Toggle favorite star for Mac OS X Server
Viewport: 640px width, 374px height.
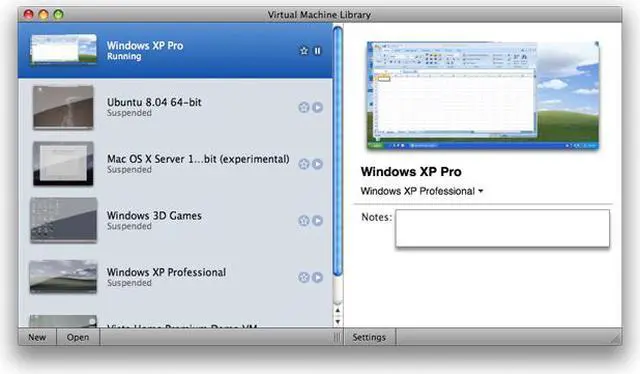(x=304, y=164)
